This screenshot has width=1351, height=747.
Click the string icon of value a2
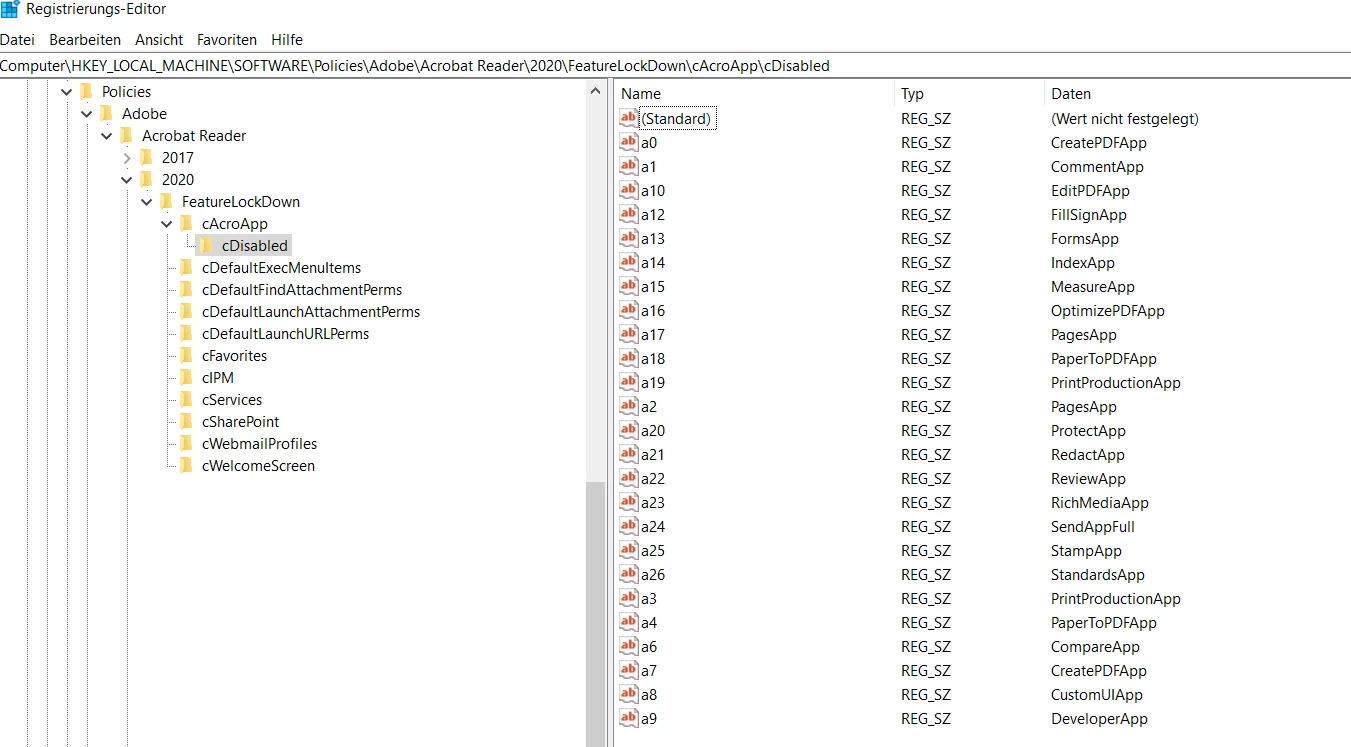click(x=628, y=406)
